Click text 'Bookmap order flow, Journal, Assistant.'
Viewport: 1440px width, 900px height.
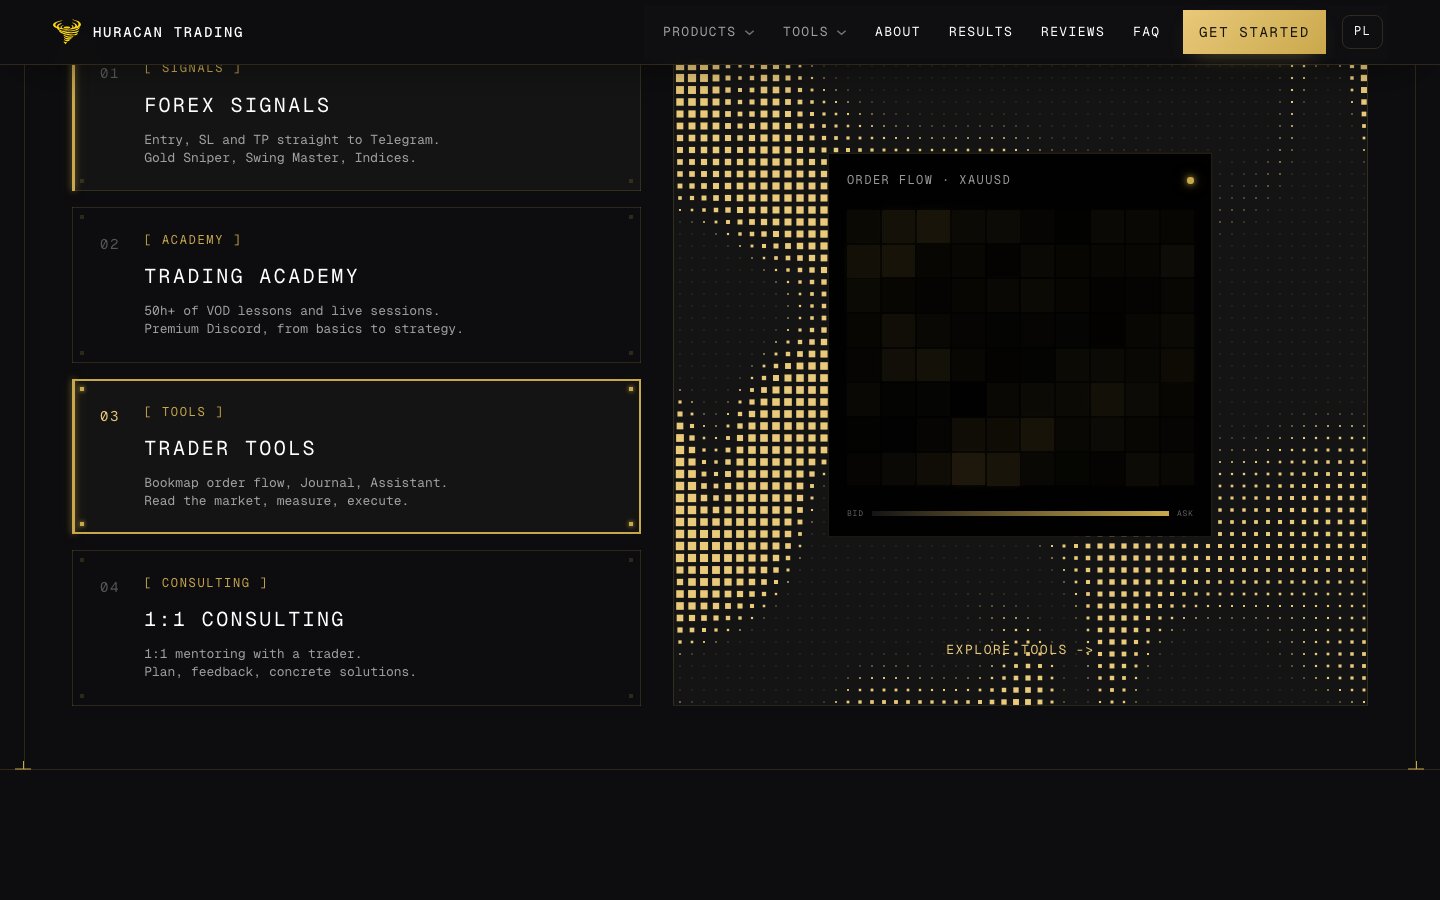(x=295, y=483)
